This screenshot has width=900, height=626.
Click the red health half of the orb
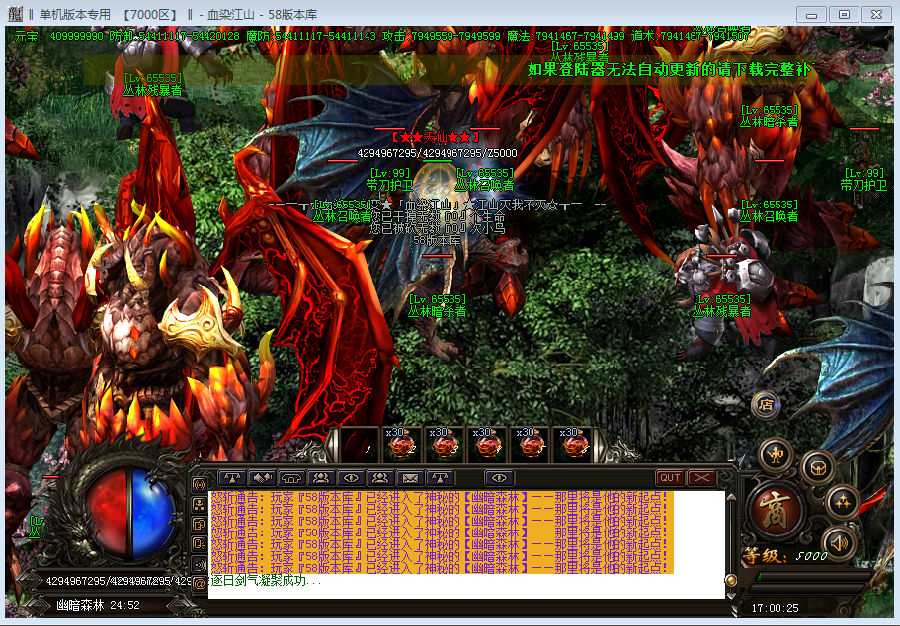tap(110, 512)
